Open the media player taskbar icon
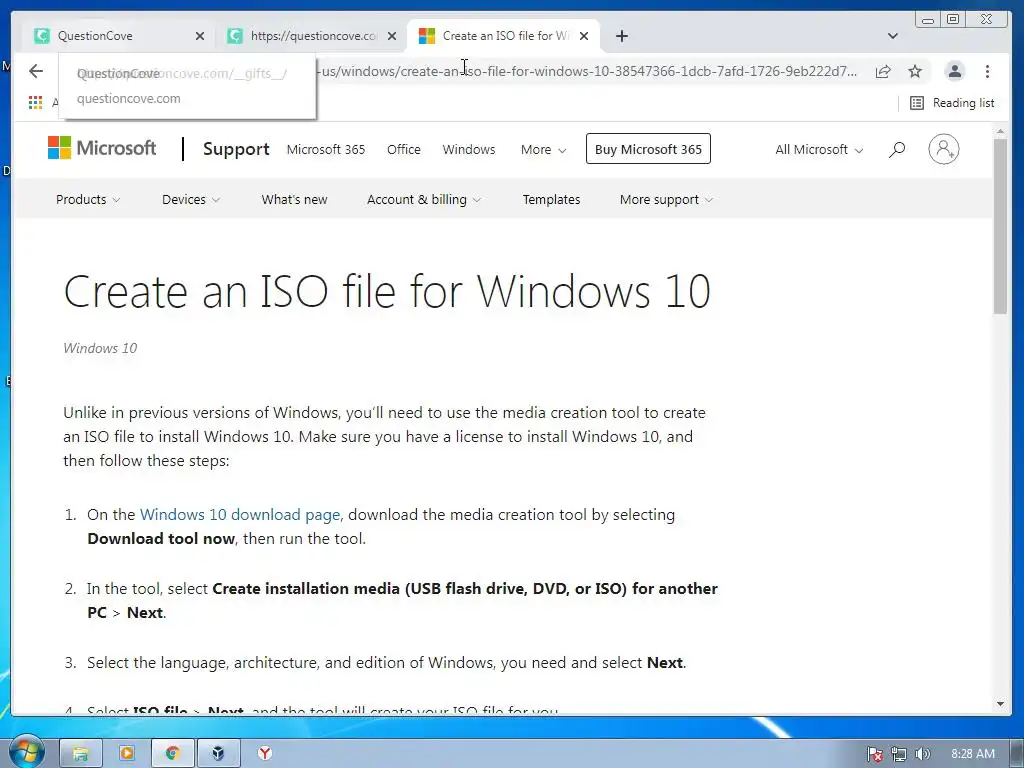 (x=127, y=753)
